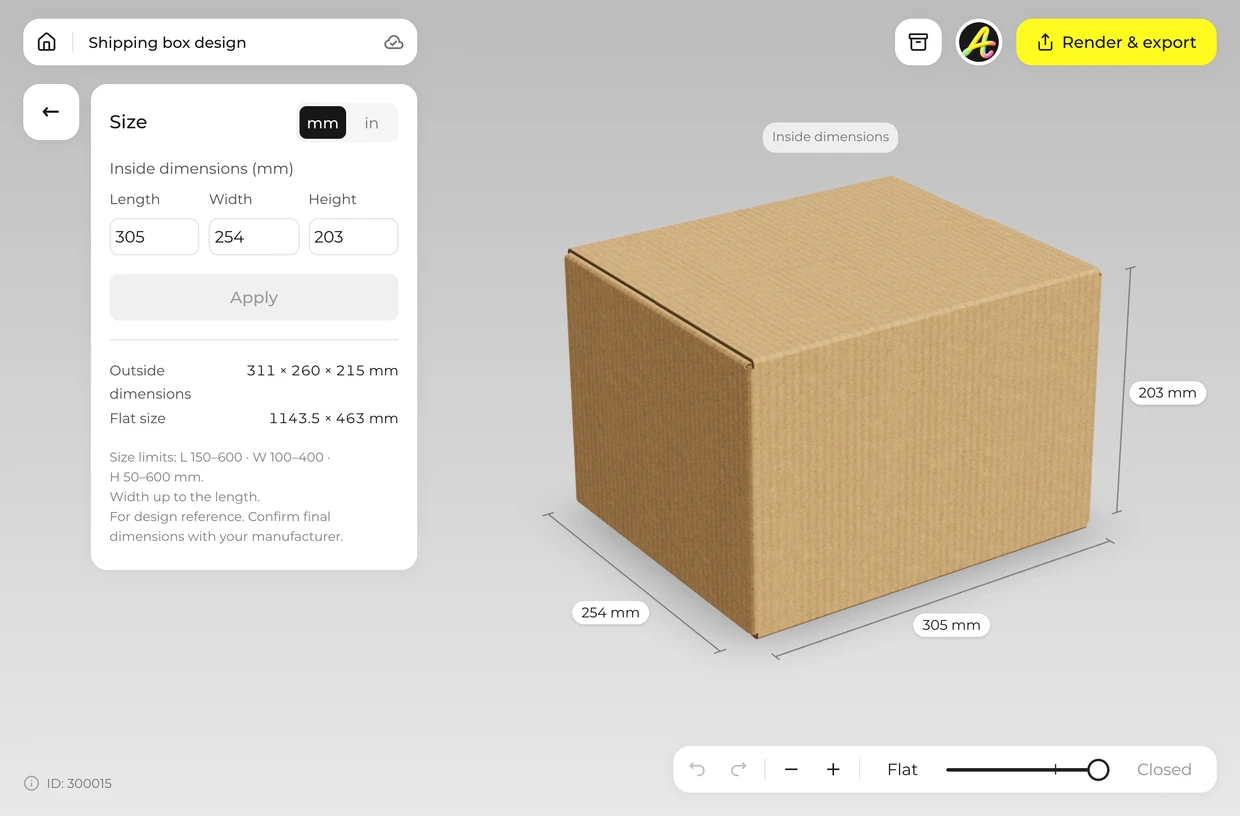Click the 311 × 260 × 215 mm value
Image resolution: width=1240 pixels, height=816 pixels.
coord(322,370)
